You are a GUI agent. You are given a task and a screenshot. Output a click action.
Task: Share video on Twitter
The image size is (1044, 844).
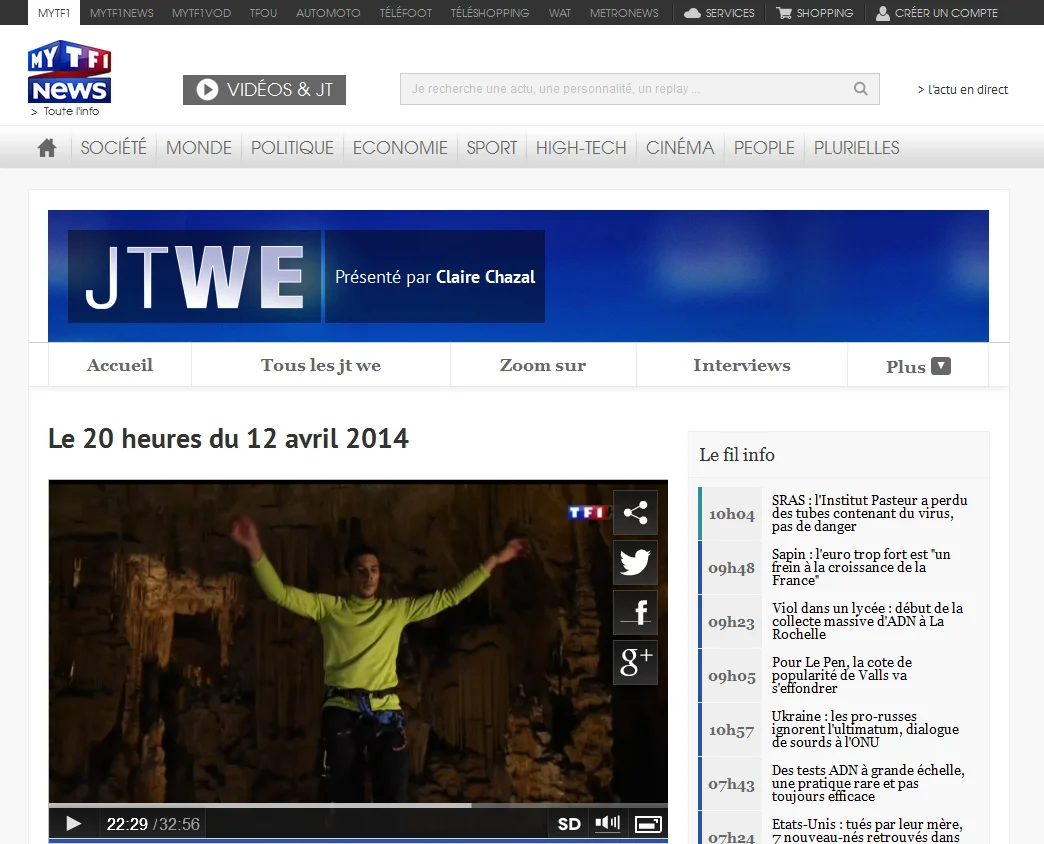coord(635,562)
